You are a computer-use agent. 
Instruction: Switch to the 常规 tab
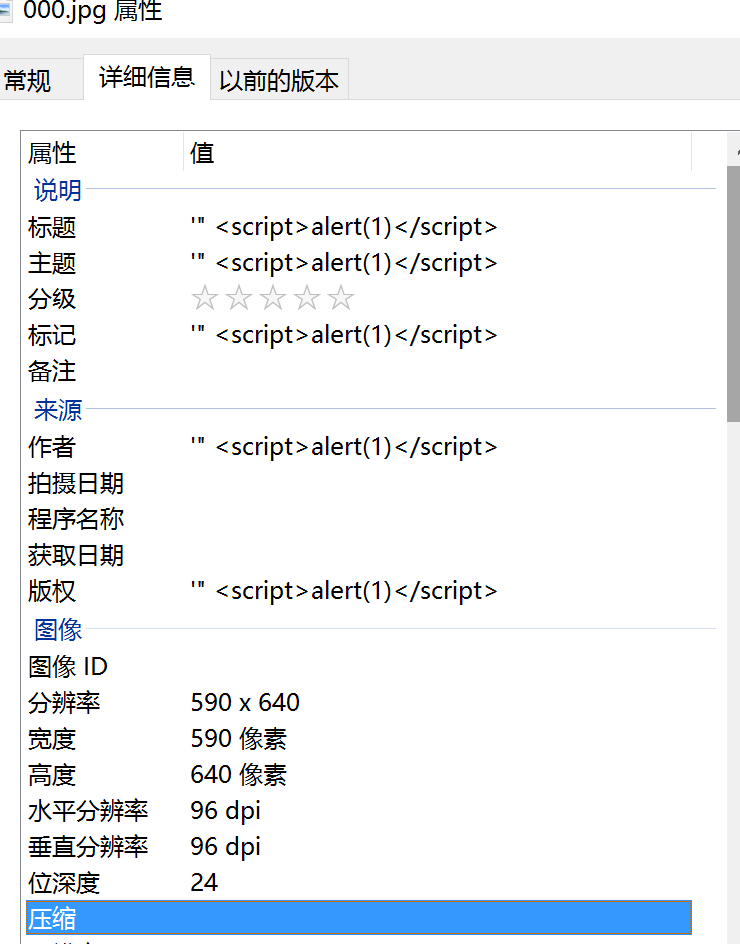click(36, 79)
